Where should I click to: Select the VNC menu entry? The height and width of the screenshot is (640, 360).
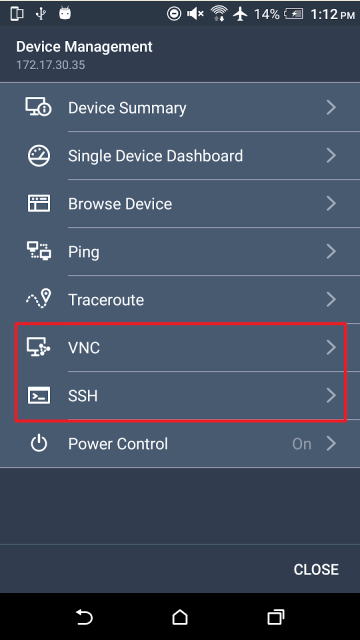tap(180, 347)
